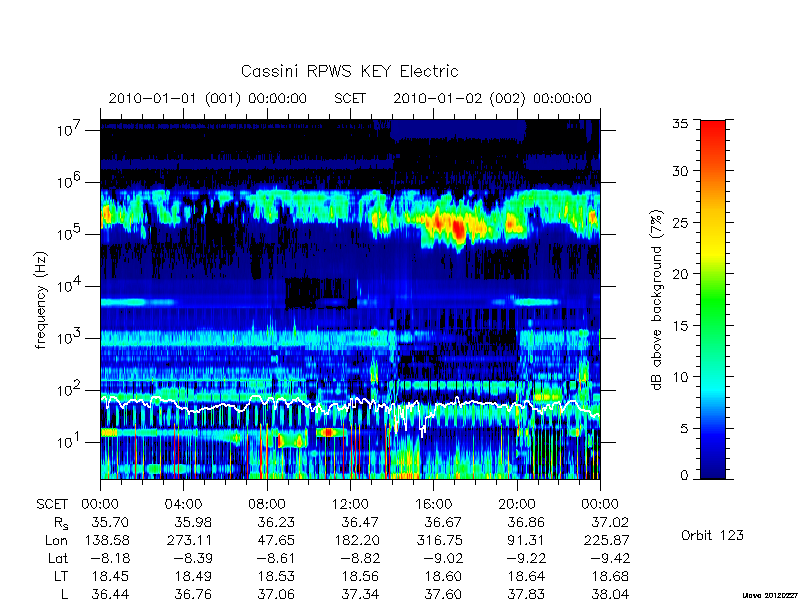This screenshot has height=600, width=800.
Task: Click the red intense emission in the spectrogram
Action: 458,229
